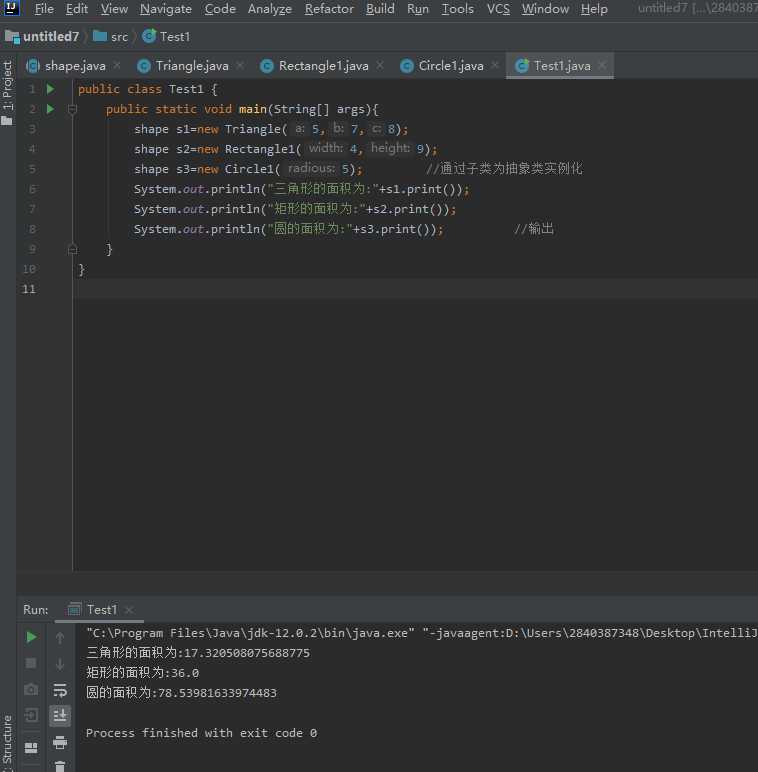
Task: Open the Help menu
Action: (594, 9)
